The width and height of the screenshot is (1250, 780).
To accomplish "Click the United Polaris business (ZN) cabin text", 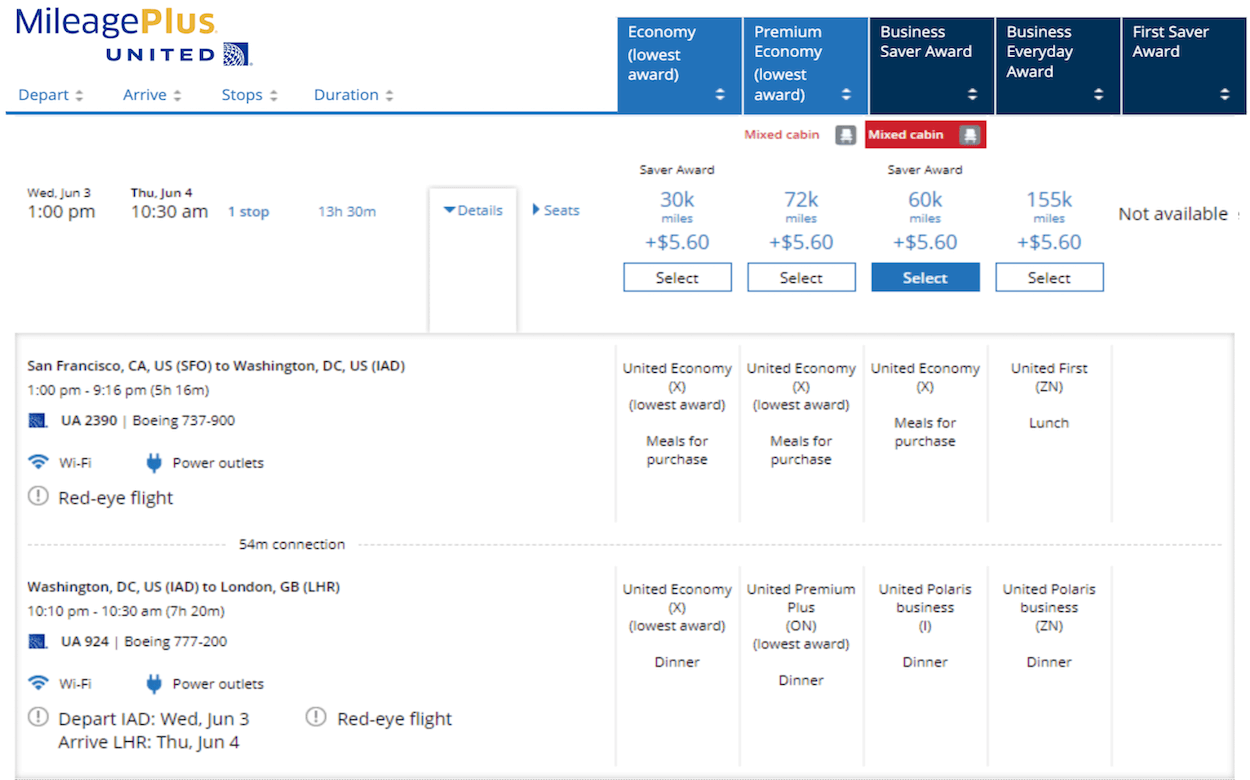I will 1049,607.
